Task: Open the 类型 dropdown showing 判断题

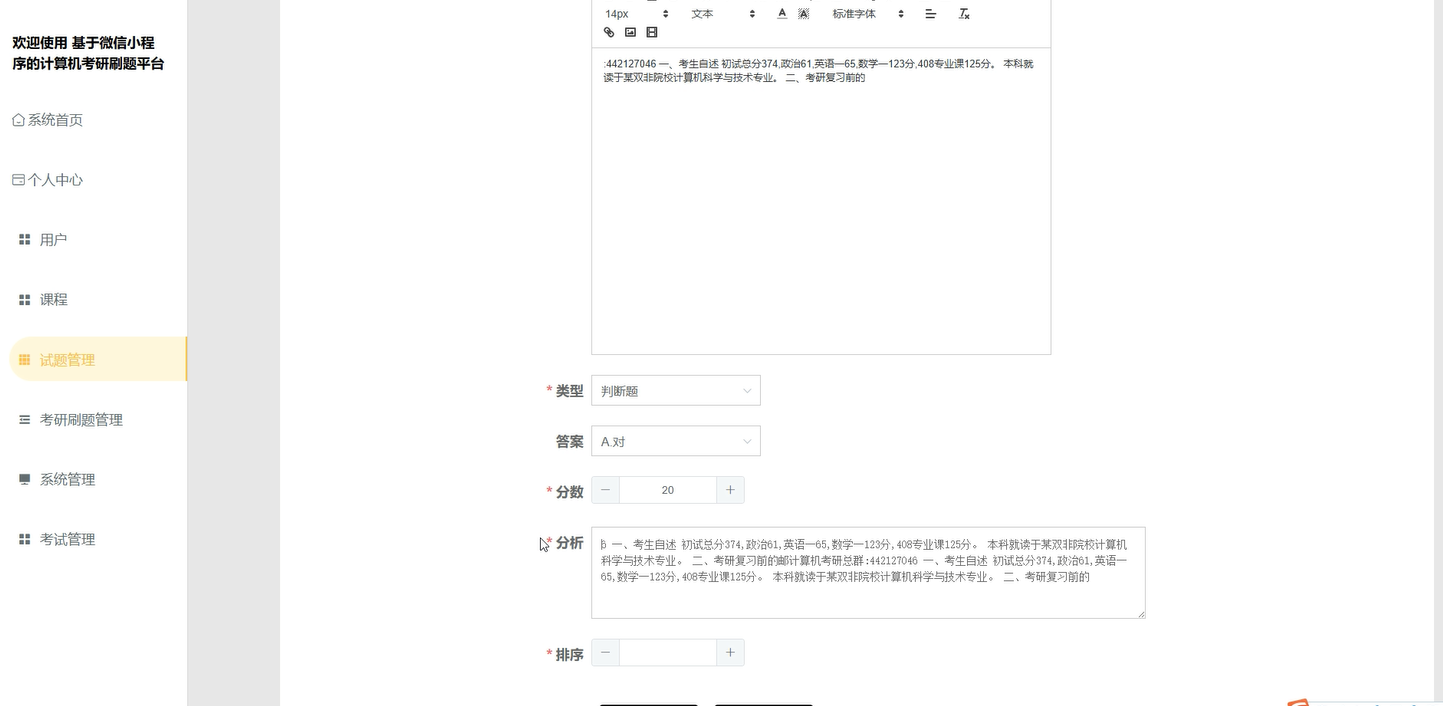Action: [x=675, y=390]
